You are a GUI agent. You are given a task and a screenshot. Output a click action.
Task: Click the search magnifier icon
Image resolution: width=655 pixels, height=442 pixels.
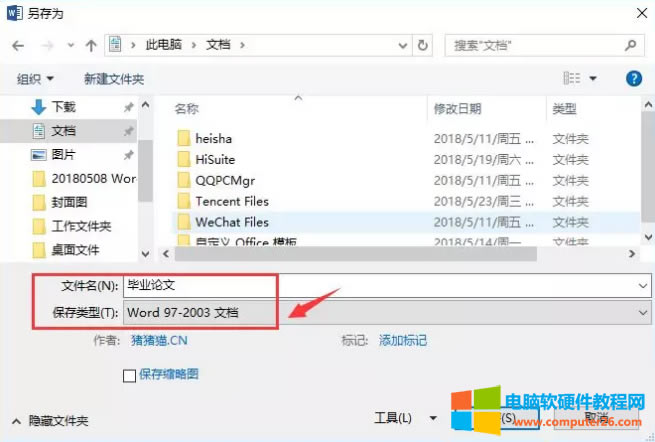tap(630, 45)
